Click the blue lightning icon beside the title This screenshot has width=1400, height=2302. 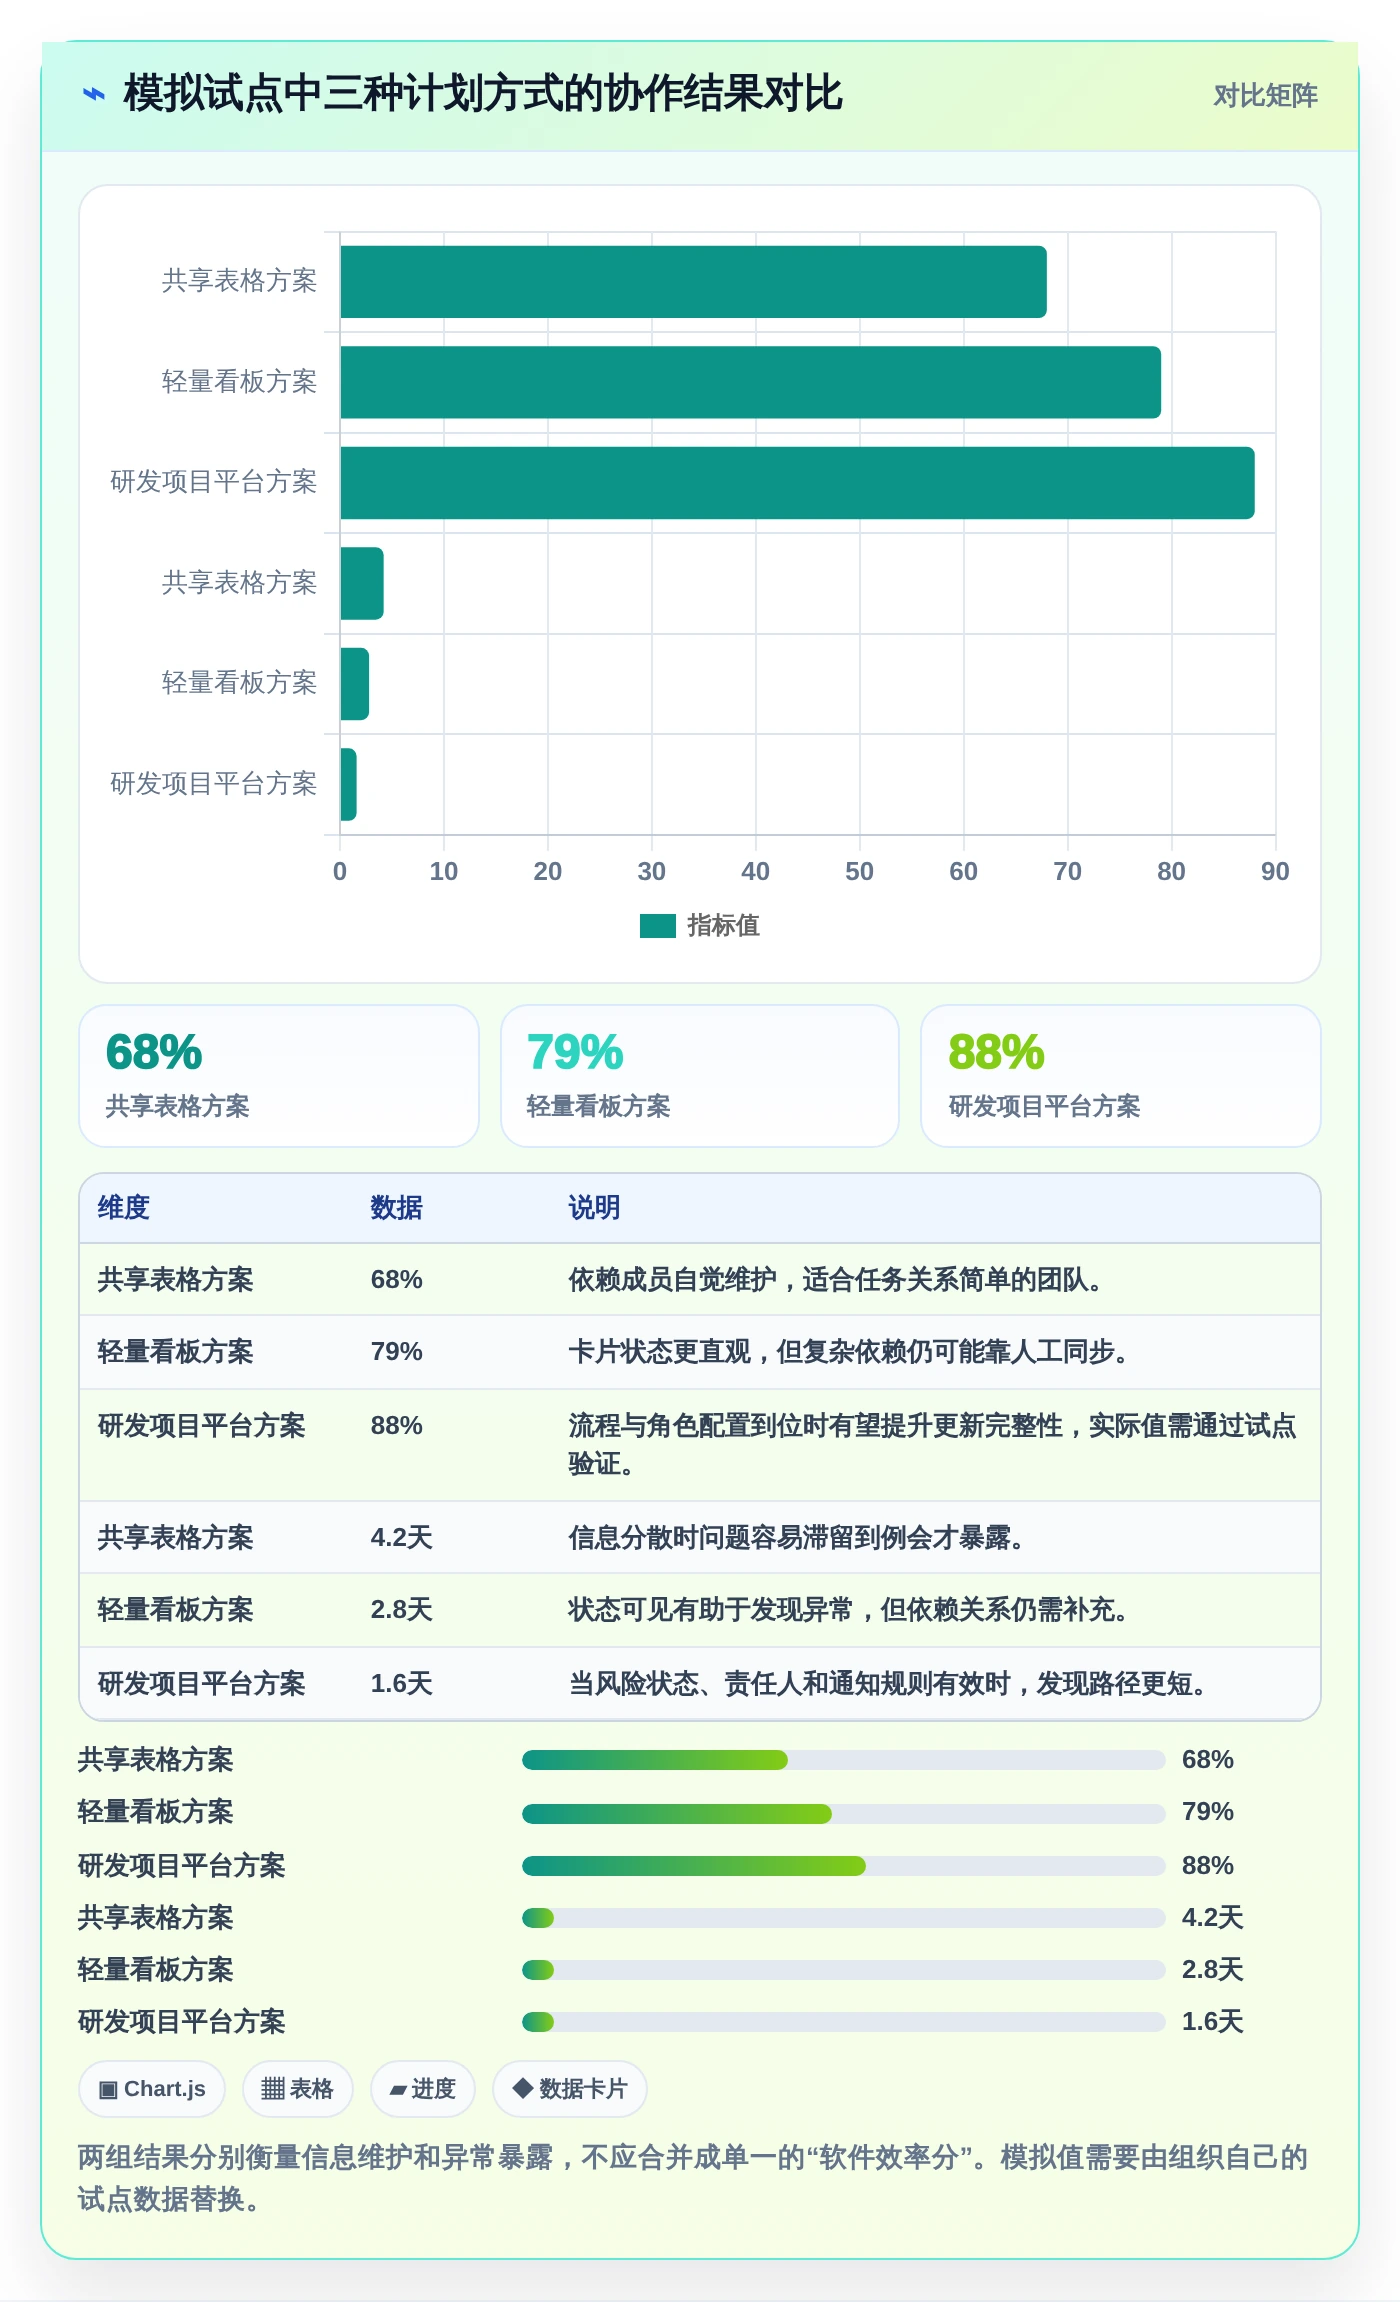pos(93,94)
